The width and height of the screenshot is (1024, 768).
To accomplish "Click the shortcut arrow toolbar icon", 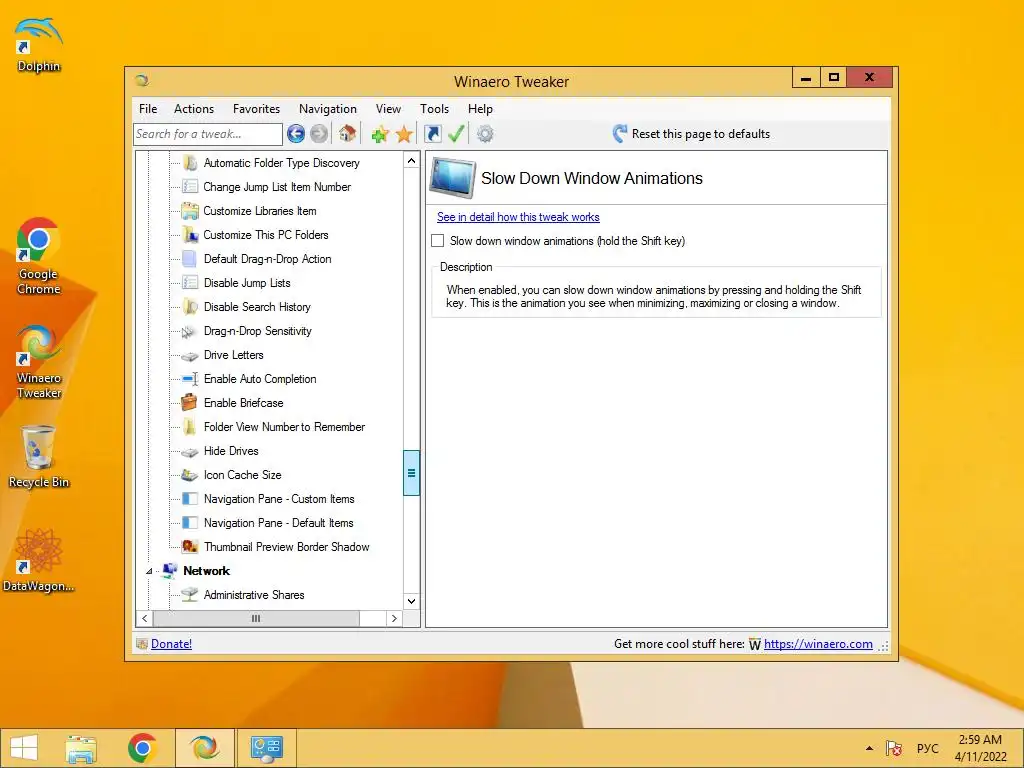I will pyautogui.click(x=432, y=134).
